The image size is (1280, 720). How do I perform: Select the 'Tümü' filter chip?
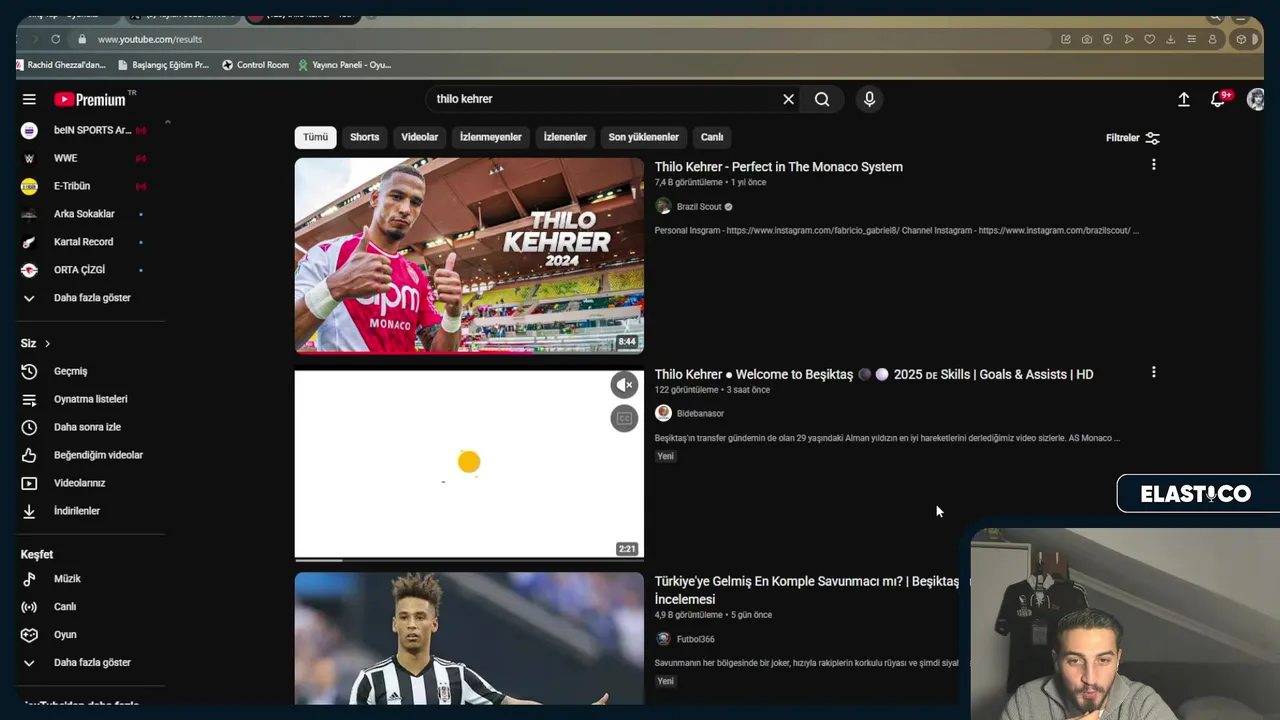pyautogui.click(x=316, y=137)
